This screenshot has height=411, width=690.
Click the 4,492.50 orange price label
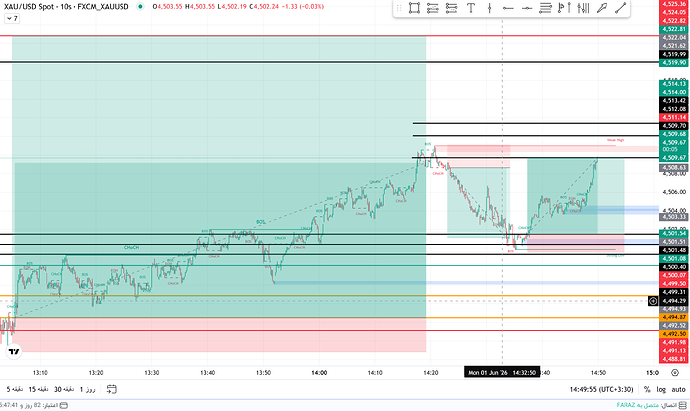click(x=674, y=334)
